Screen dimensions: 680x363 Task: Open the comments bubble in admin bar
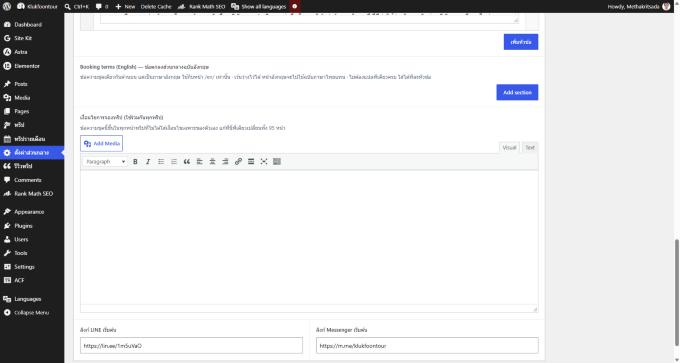pyautogui.click(x=101, y=7)
